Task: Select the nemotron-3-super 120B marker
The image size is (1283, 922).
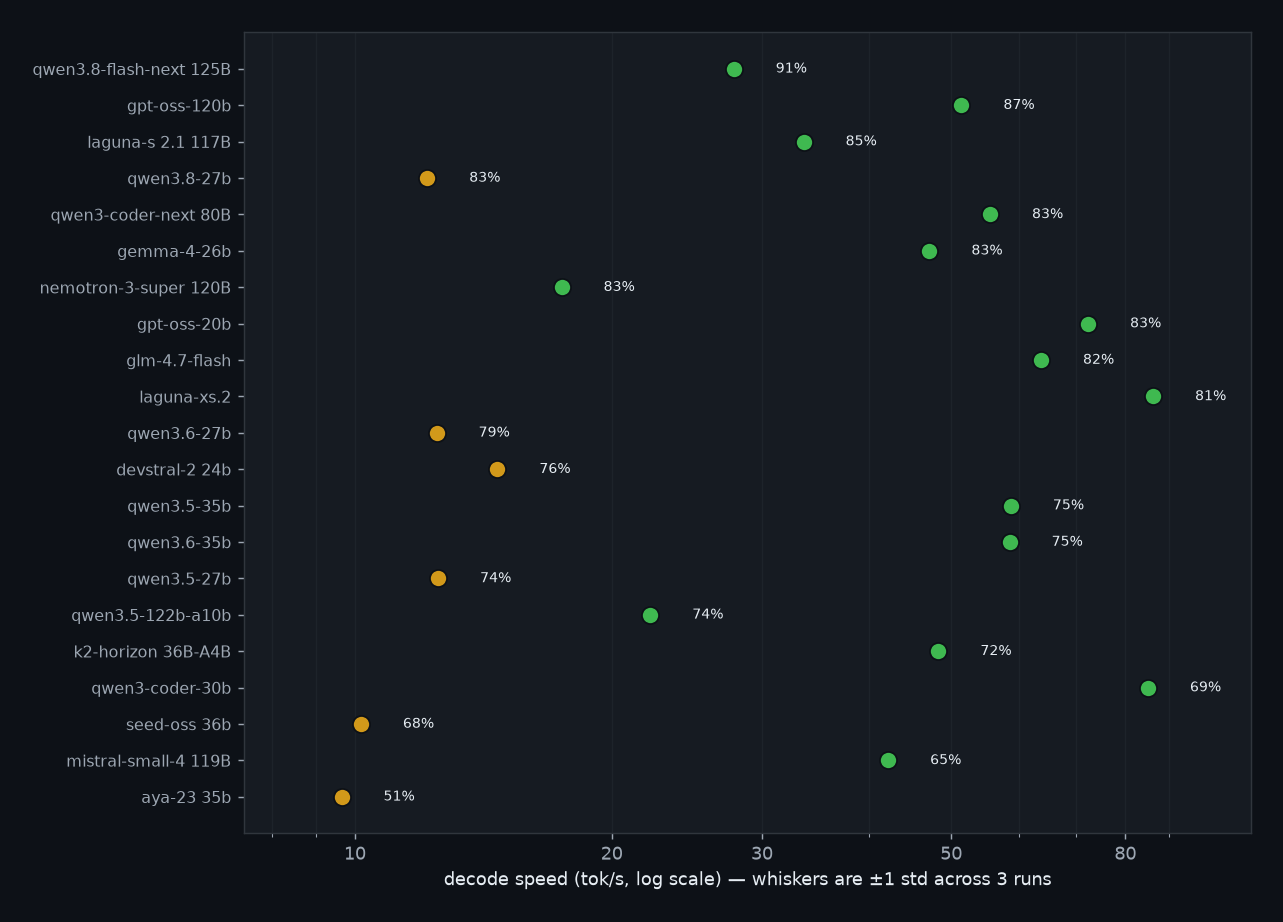Action: [562, 287]
